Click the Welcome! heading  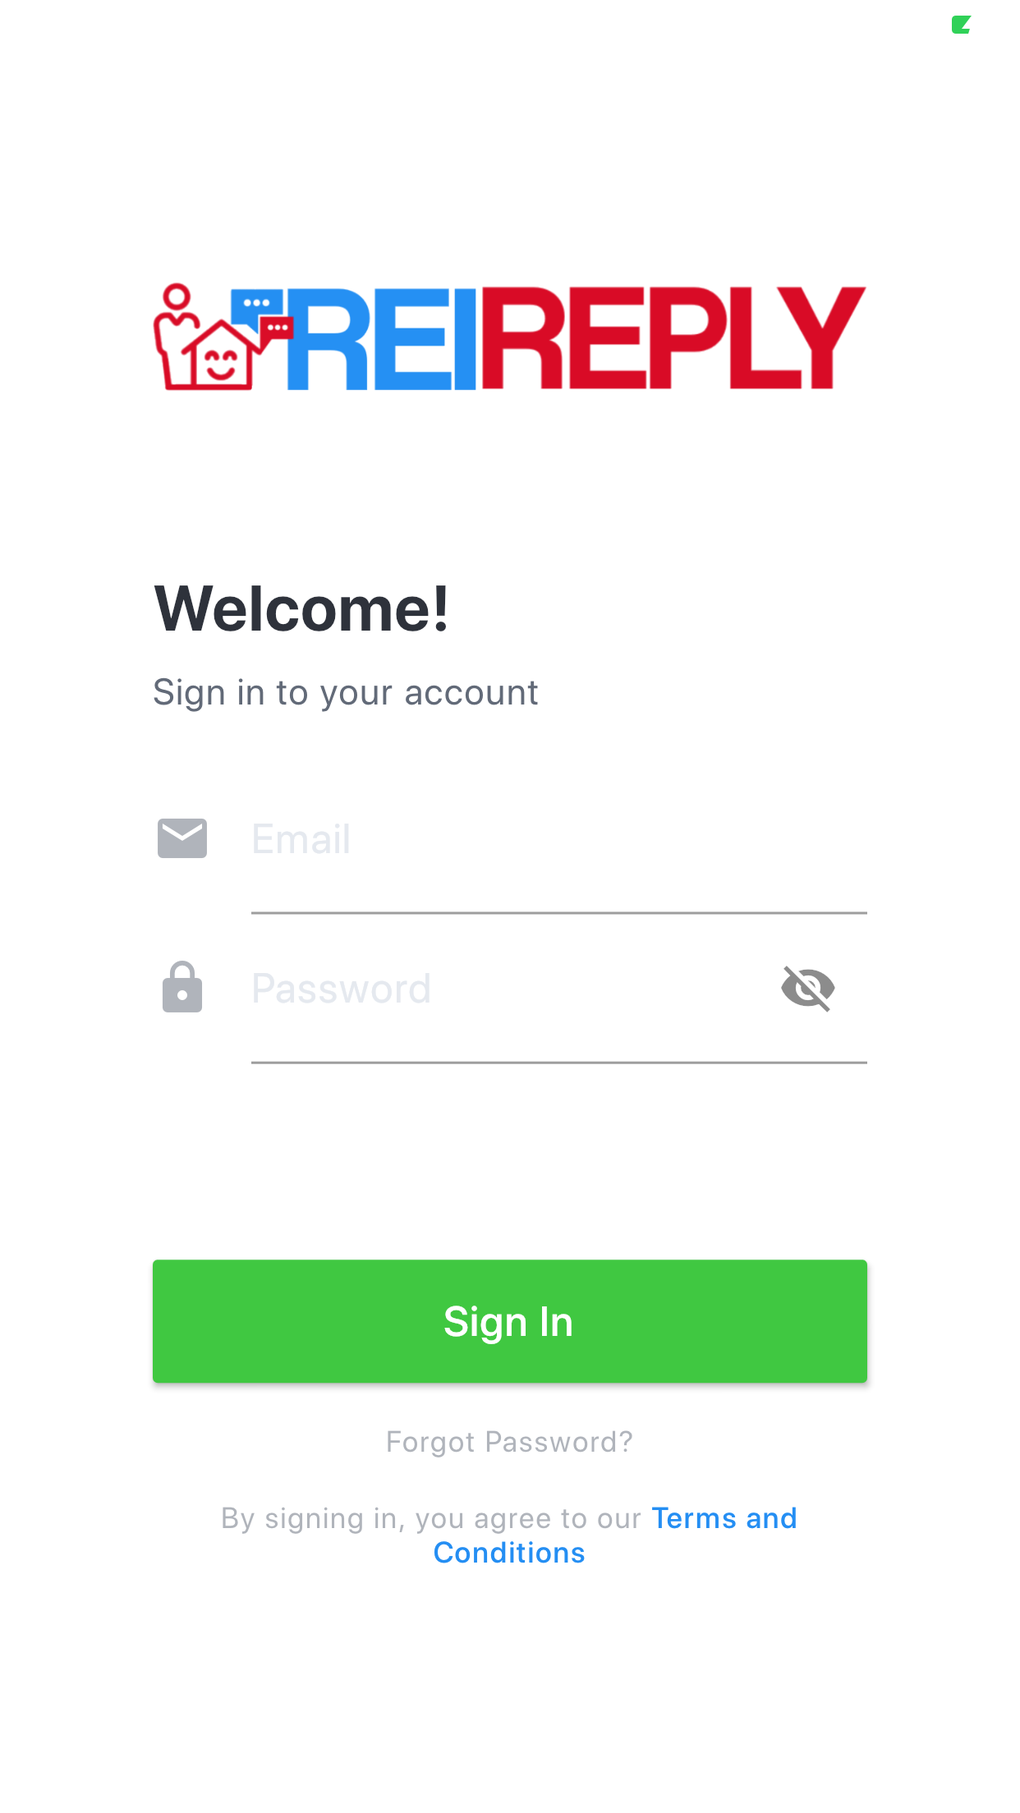point(301,608)
